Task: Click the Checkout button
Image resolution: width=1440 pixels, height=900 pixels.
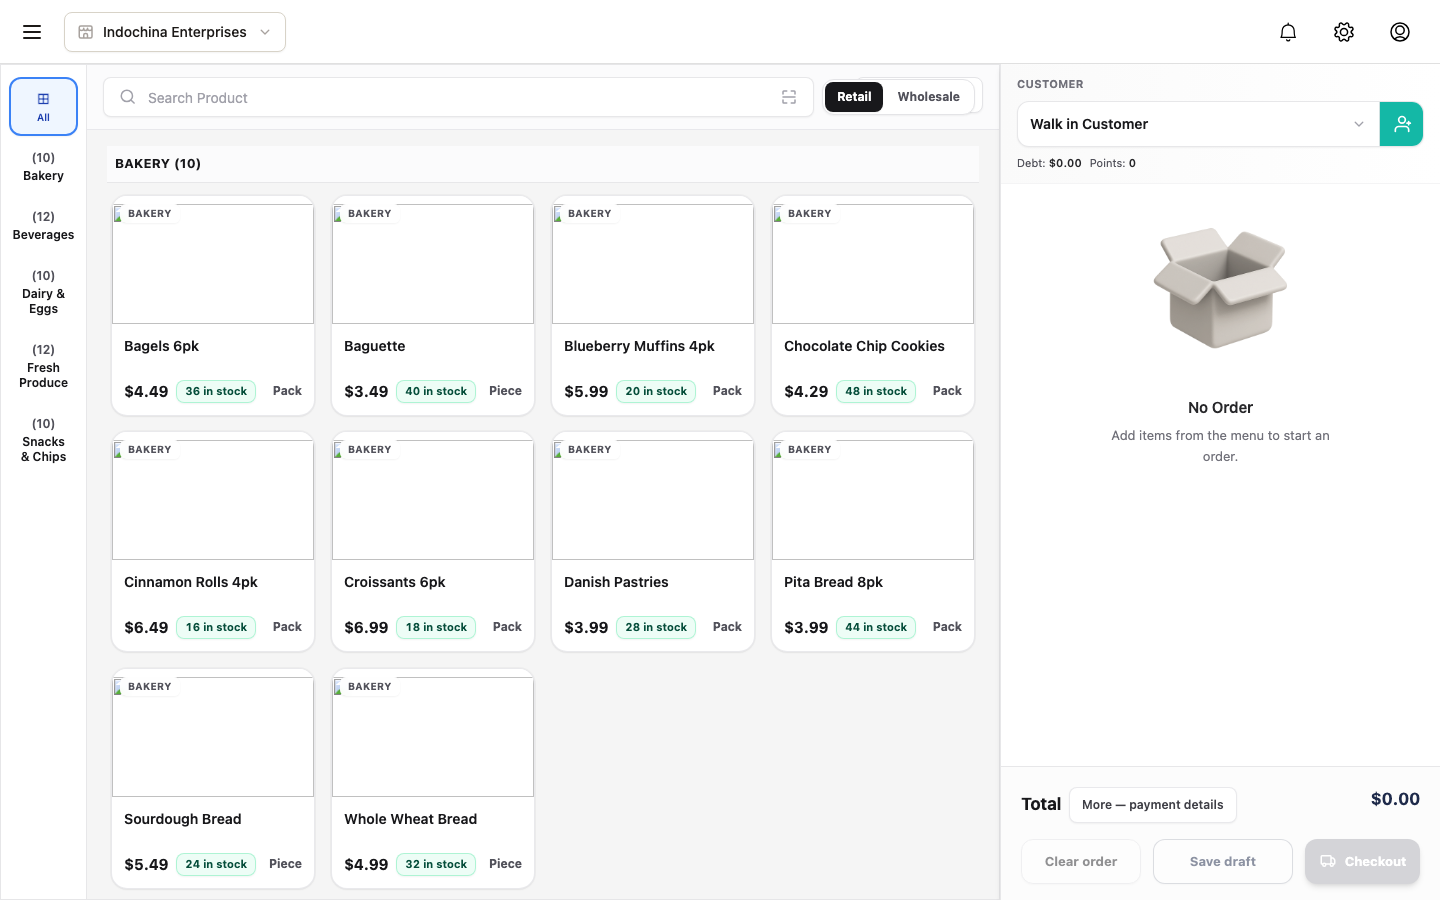Action: [1362, 862]
